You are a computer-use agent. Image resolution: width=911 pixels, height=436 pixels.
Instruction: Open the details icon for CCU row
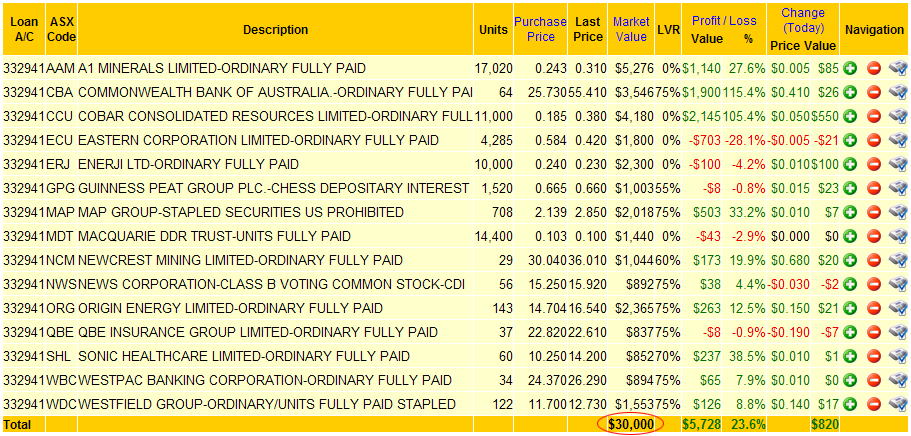pyautogui.click(x=897, y=117)
